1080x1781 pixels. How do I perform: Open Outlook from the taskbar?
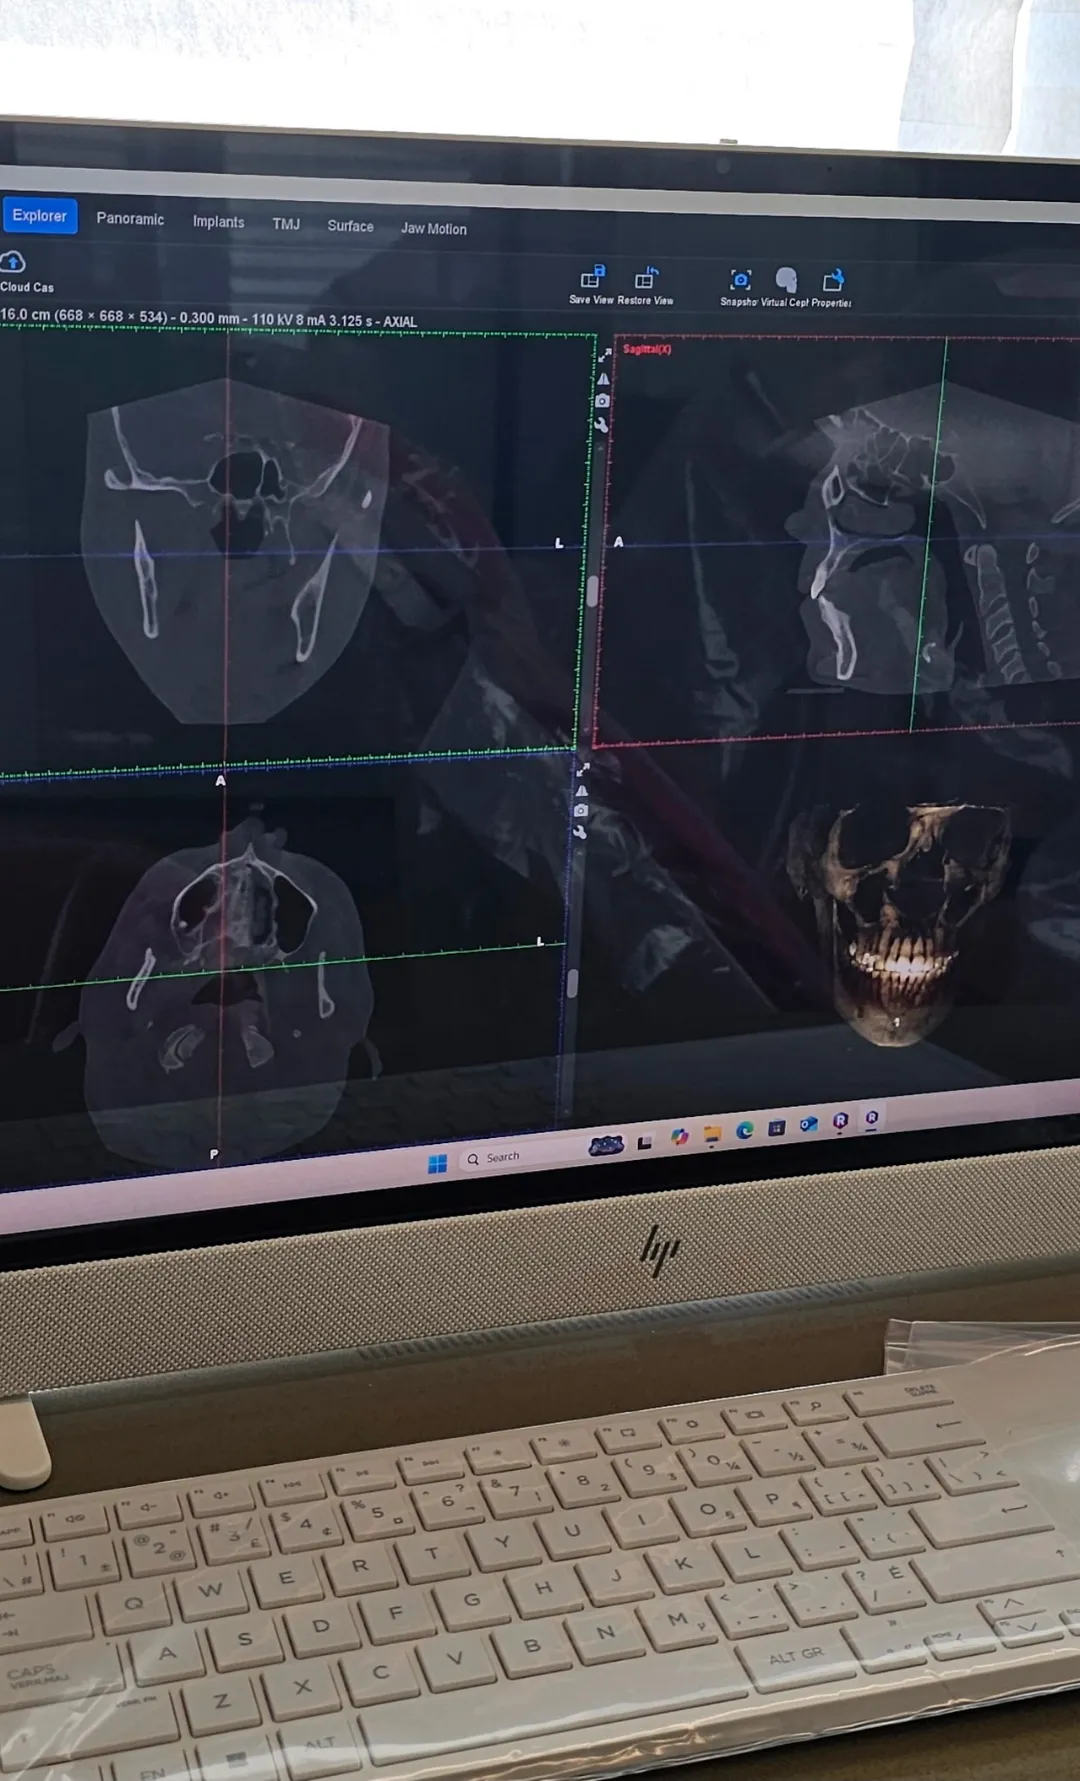(808, 1124)
